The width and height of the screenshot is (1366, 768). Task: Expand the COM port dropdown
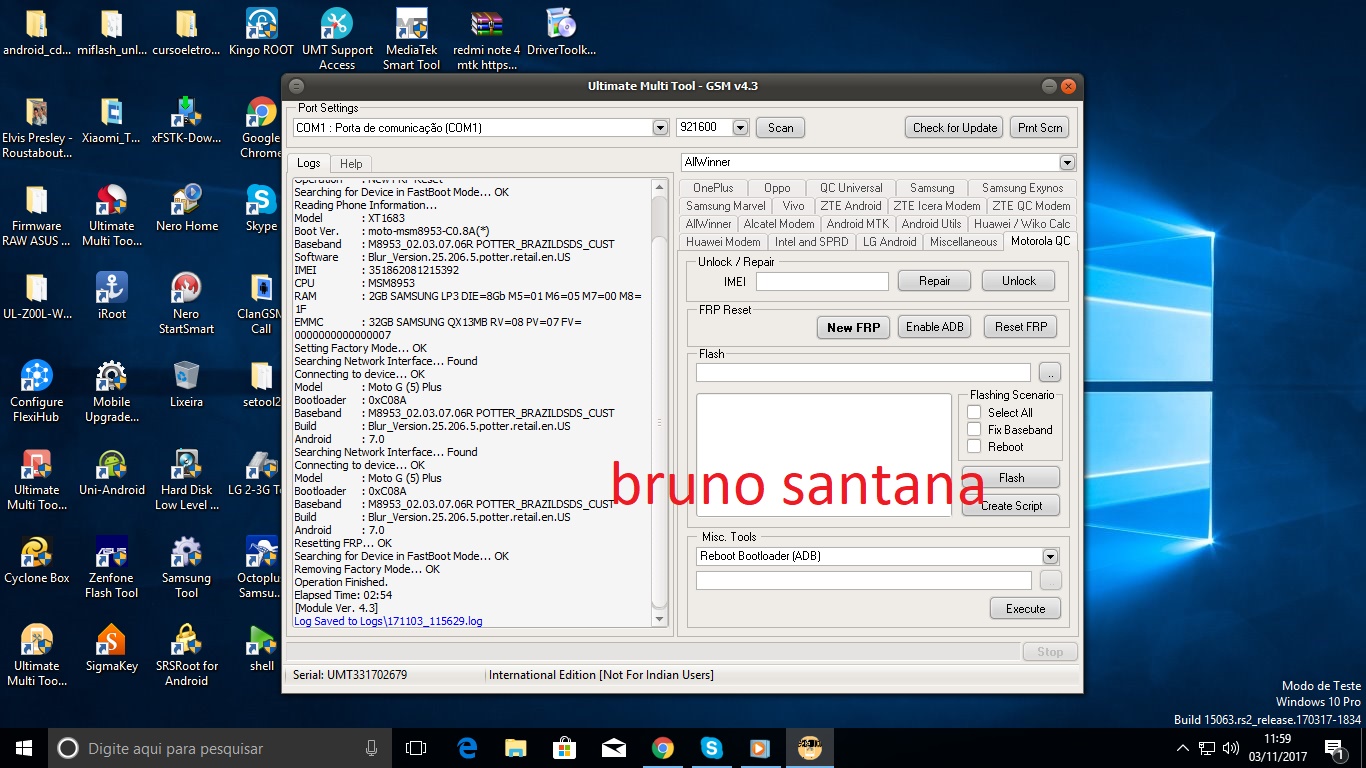660,128
